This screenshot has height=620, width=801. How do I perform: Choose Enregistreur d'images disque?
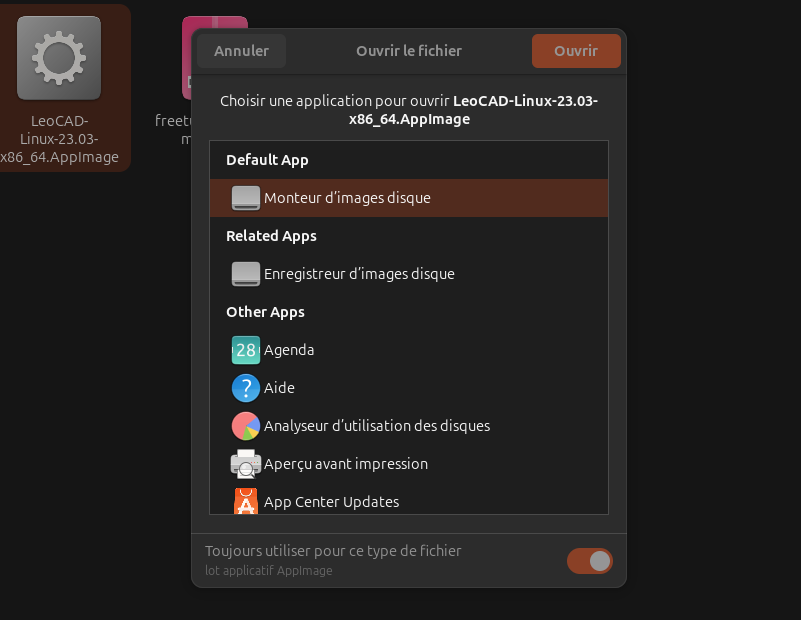point(409,274)
